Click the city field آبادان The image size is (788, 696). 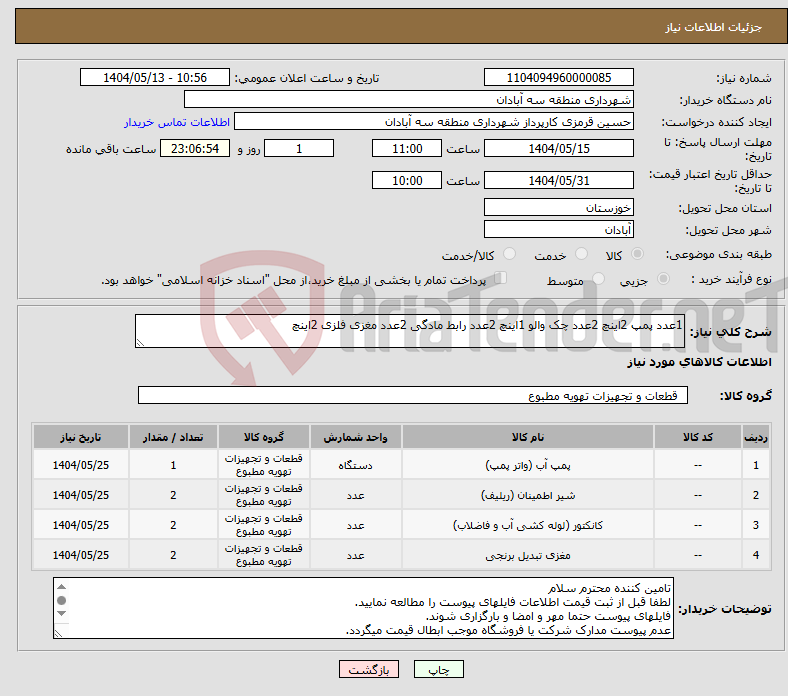[x=558, y=229]
